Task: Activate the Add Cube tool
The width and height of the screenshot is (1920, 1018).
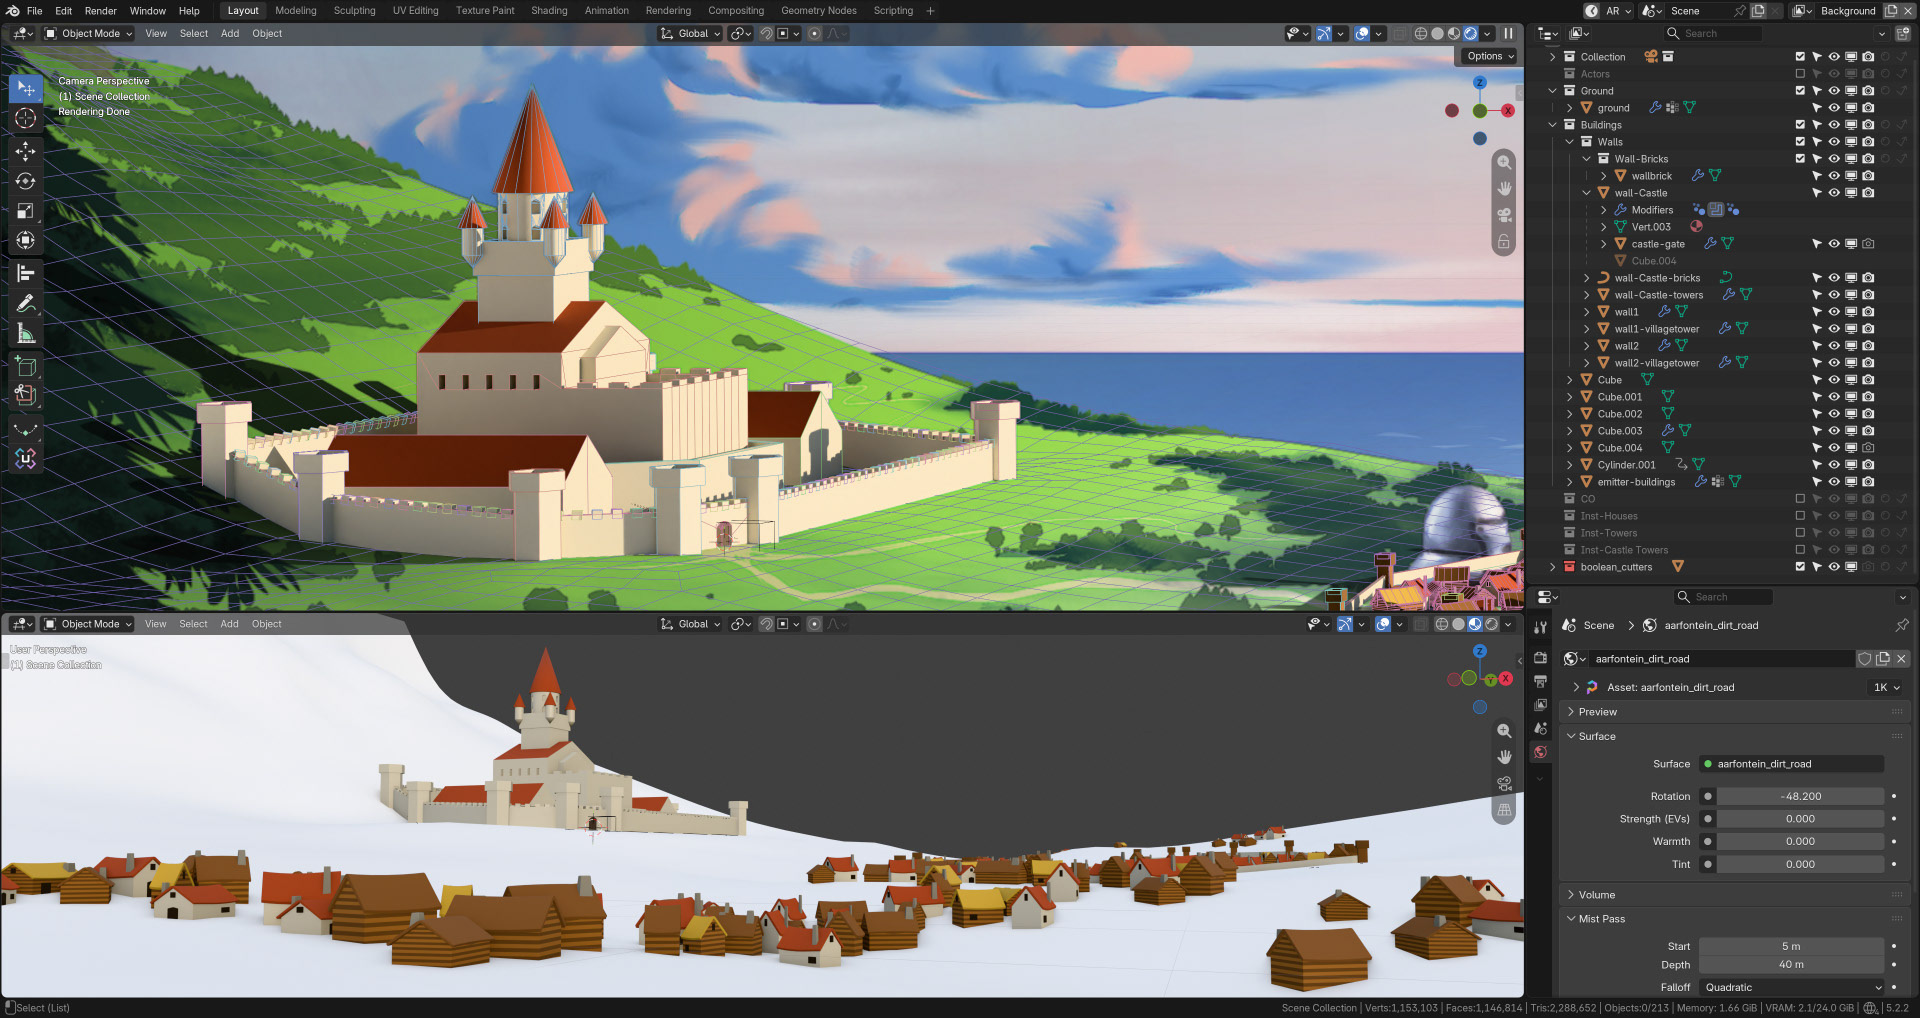Action: pos(26,367)
